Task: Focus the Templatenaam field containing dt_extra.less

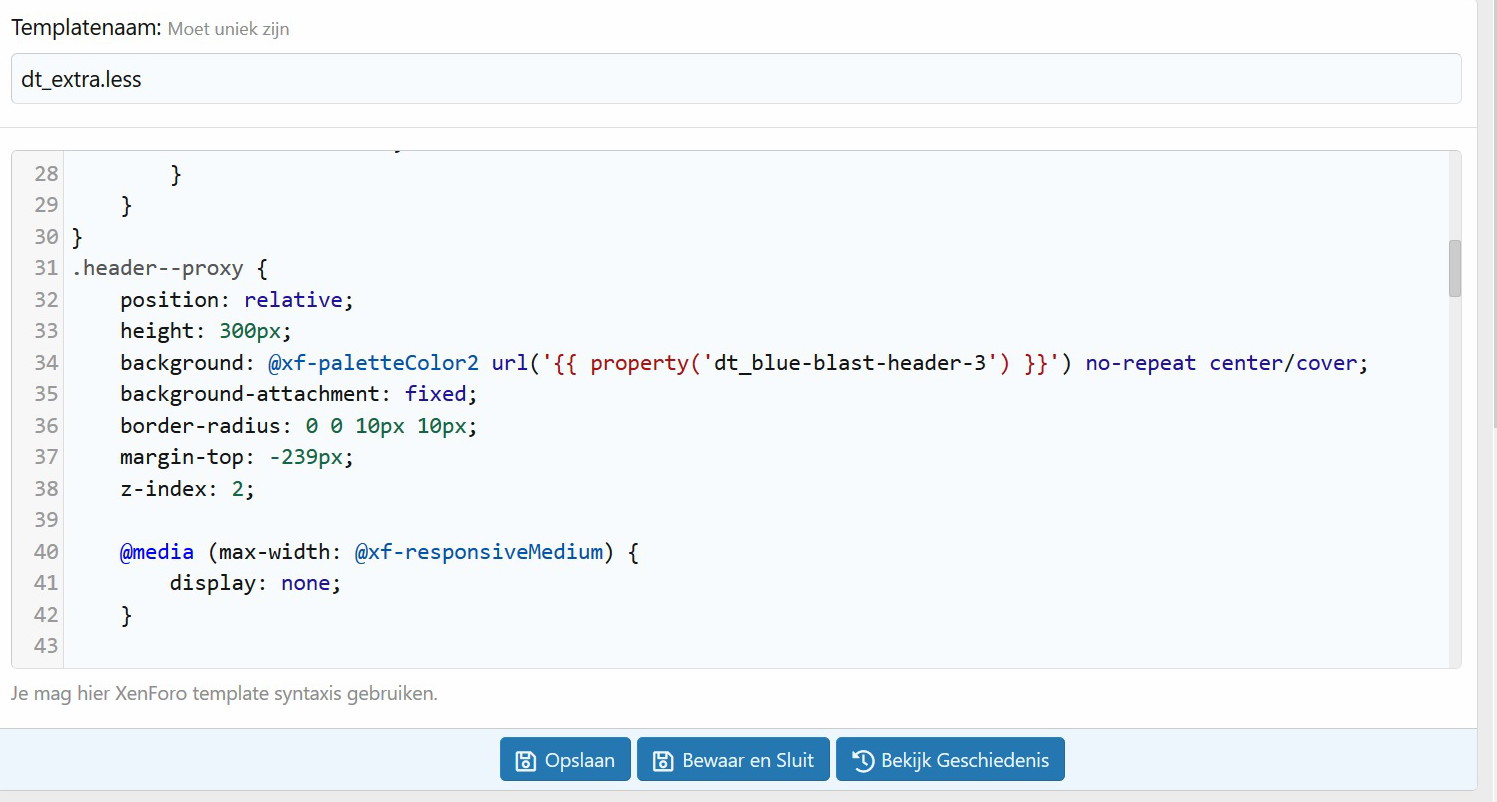Action: 736,79
